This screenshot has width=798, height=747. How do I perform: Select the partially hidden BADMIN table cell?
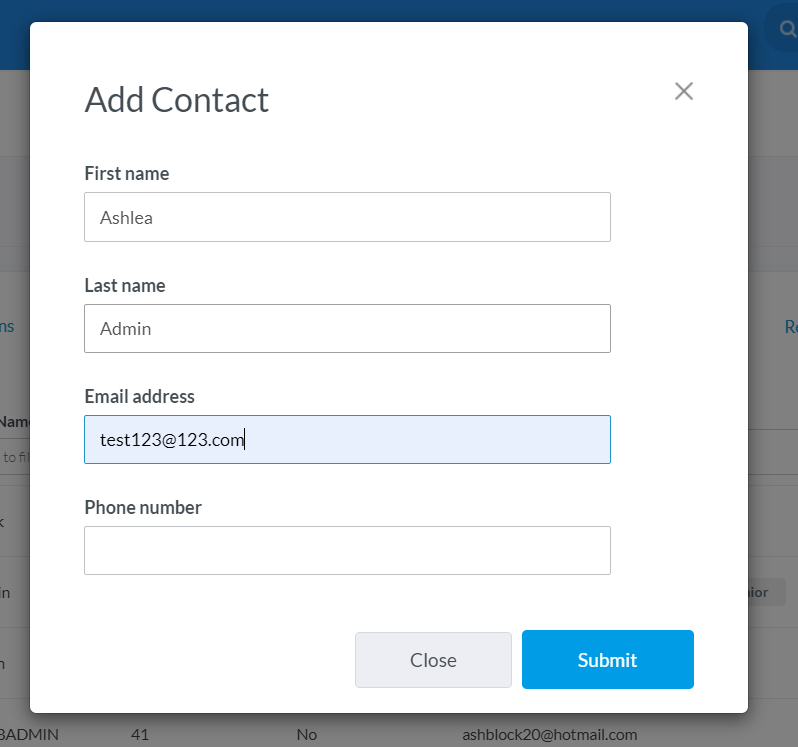click(x=29, y=735)
